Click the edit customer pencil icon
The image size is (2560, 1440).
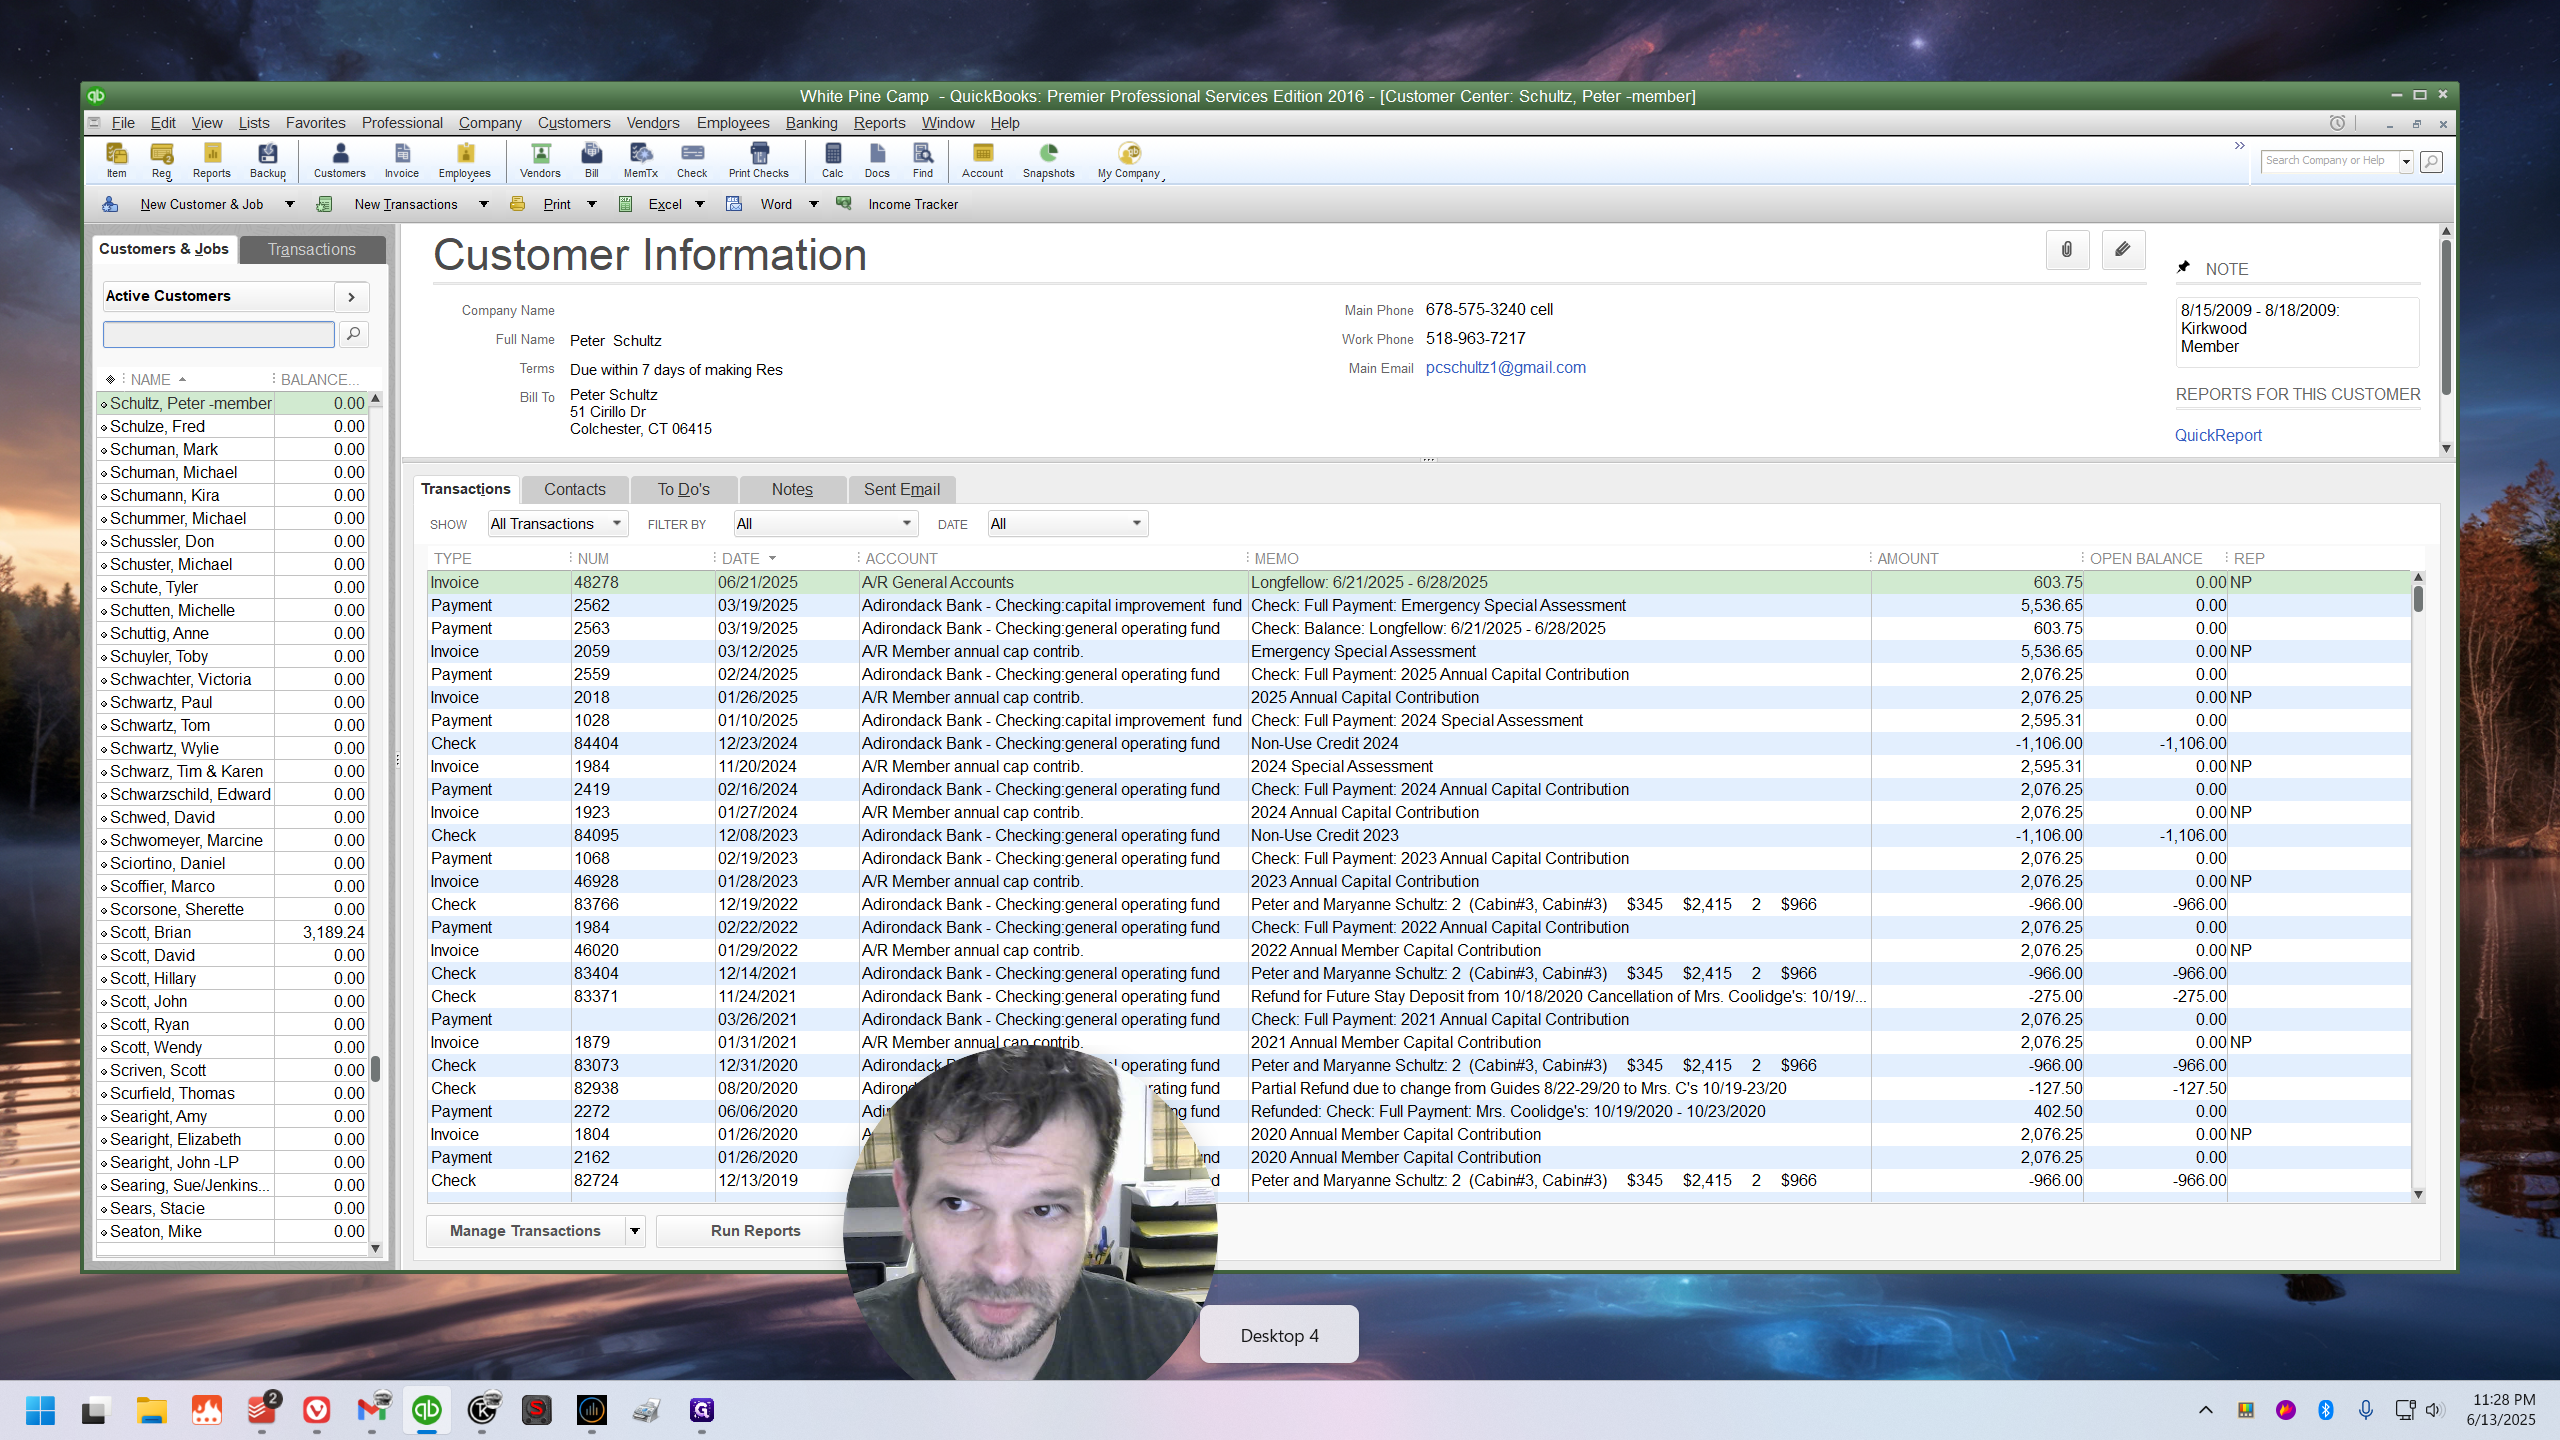pyautogui.click(x=2123, y=250)
